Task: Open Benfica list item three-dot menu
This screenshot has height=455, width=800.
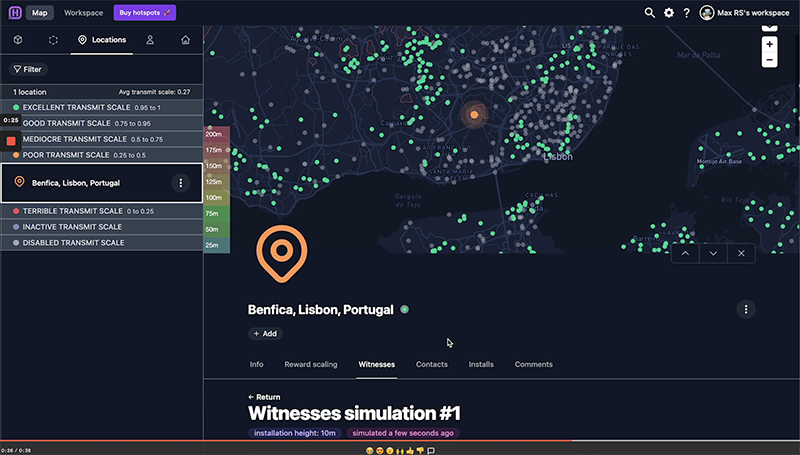Action: tap(181, 183)
